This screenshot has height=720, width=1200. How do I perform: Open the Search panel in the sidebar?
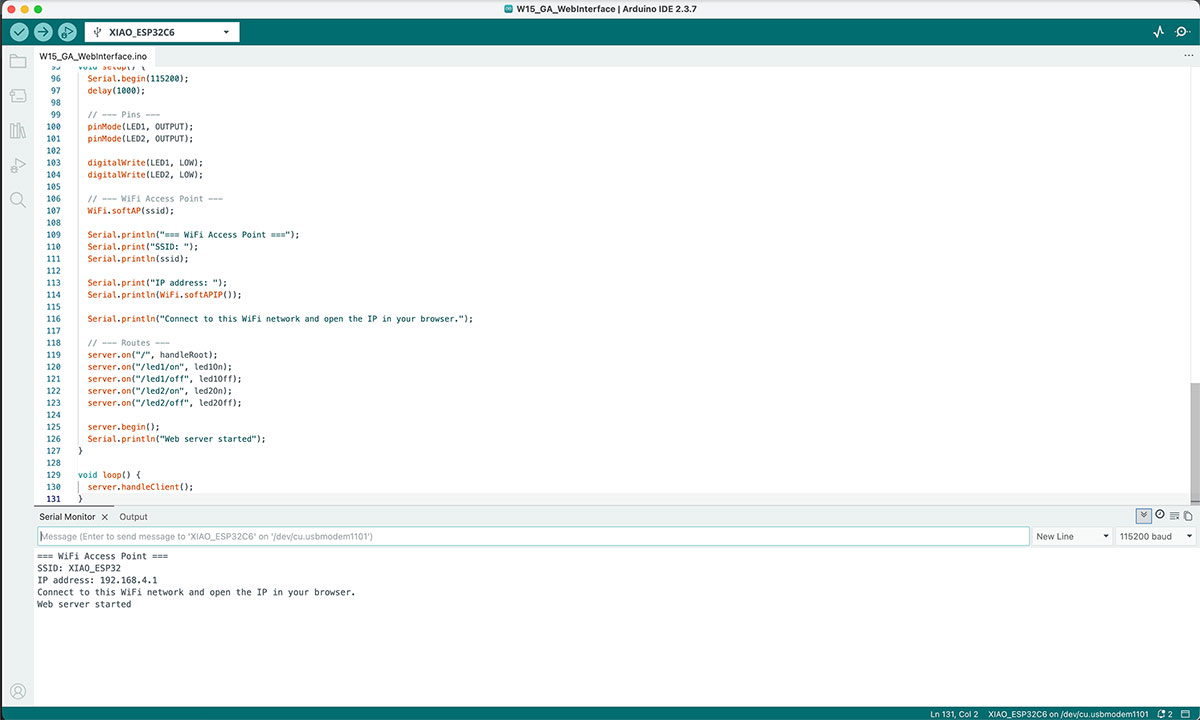pyautogui.click(x=17, y=200)
